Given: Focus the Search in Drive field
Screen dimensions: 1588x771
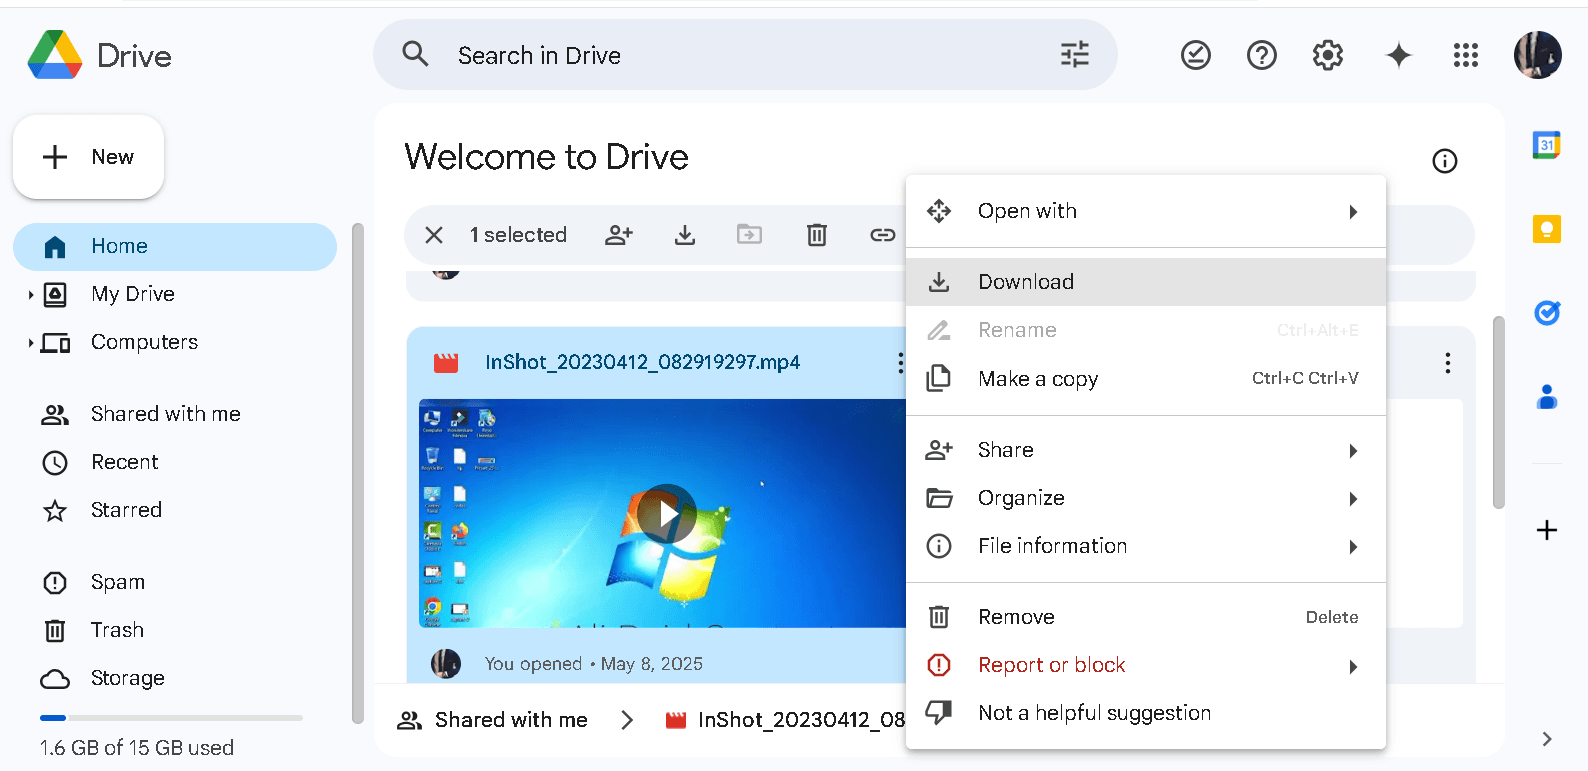Looking at the screenshot, I should tap(745, 55).
